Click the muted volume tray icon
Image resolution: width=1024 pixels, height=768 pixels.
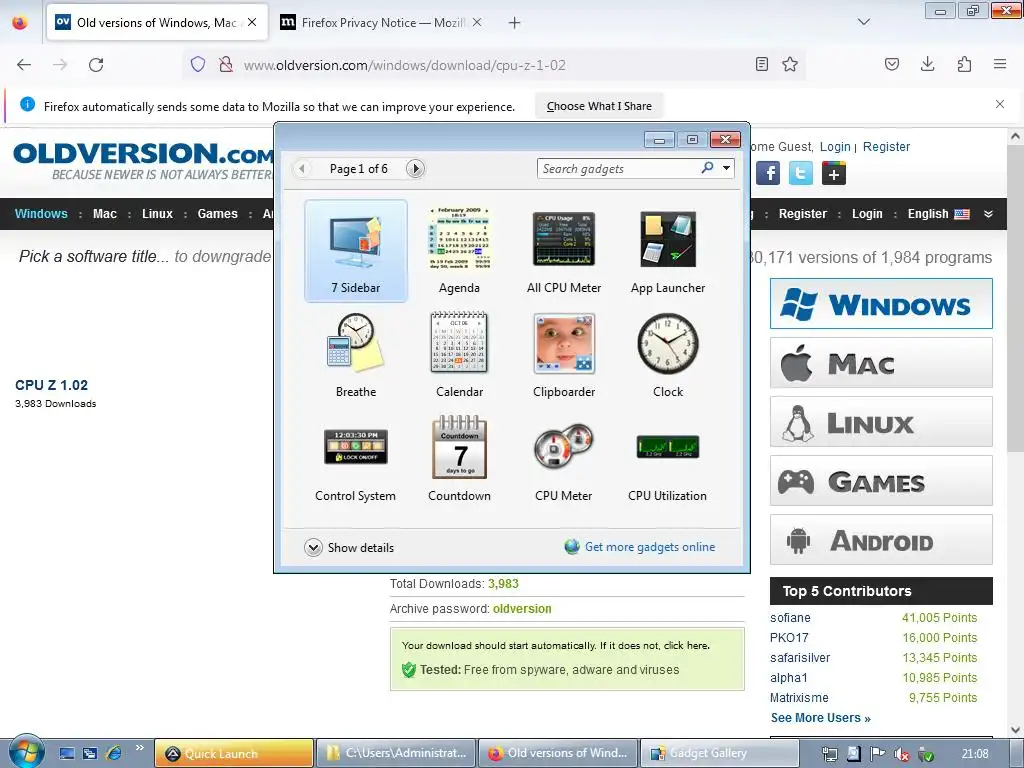coord(902,754)
